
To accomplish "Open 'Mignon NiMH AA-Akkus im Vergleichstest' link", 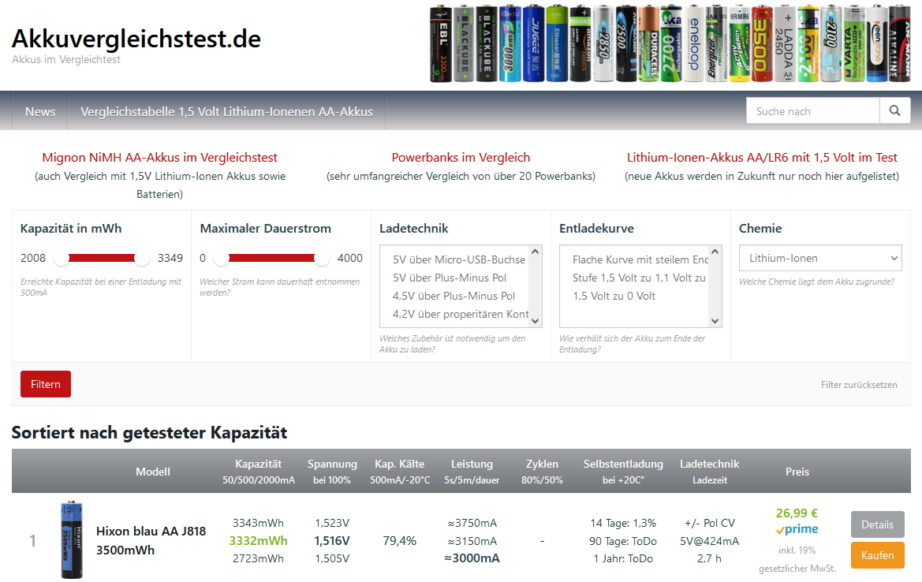I will [x=160, y=157].
